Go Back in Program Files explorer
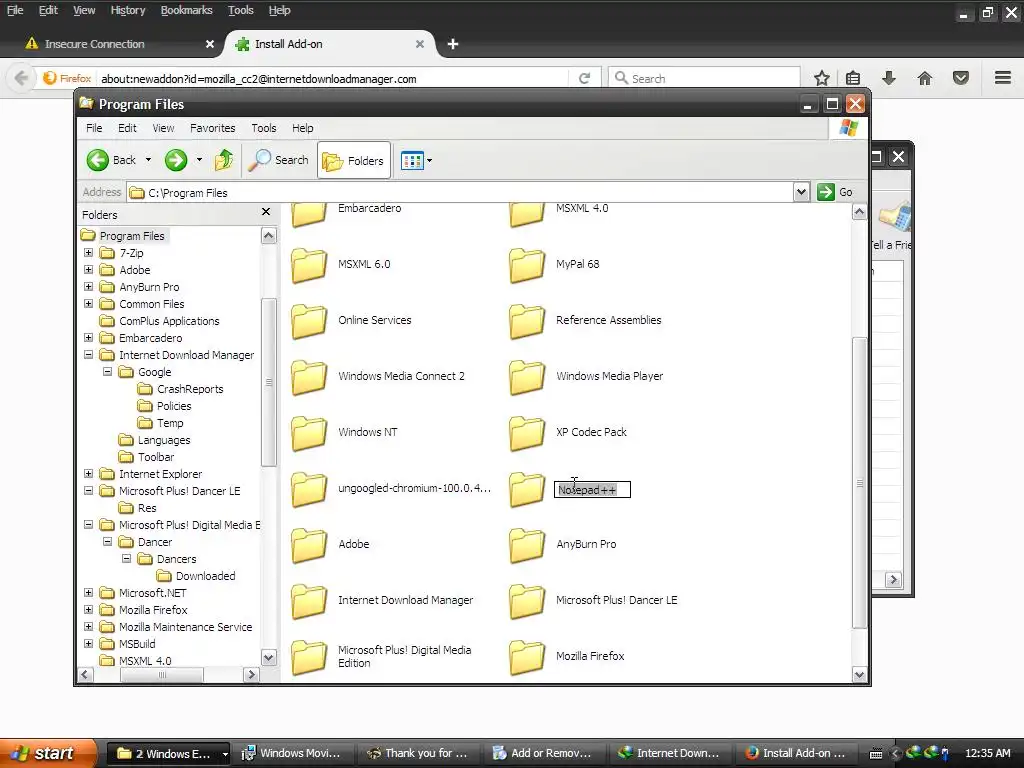The image size is (1024, 768). pos(111,160)
